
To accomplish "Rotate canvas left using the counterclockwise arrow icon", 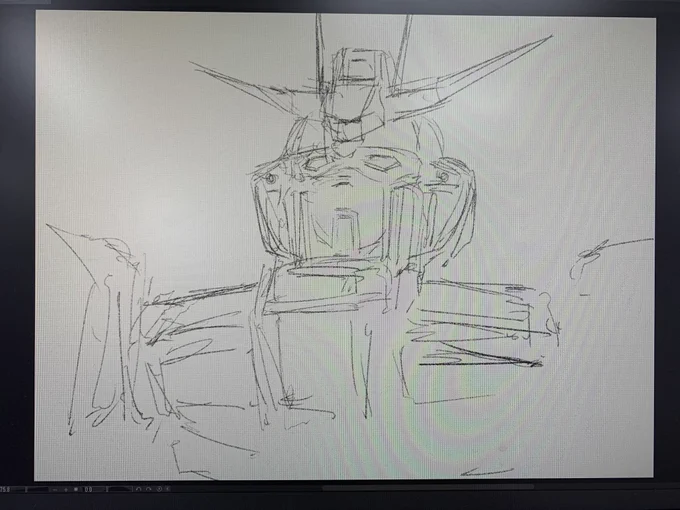I will pos(138,489).
